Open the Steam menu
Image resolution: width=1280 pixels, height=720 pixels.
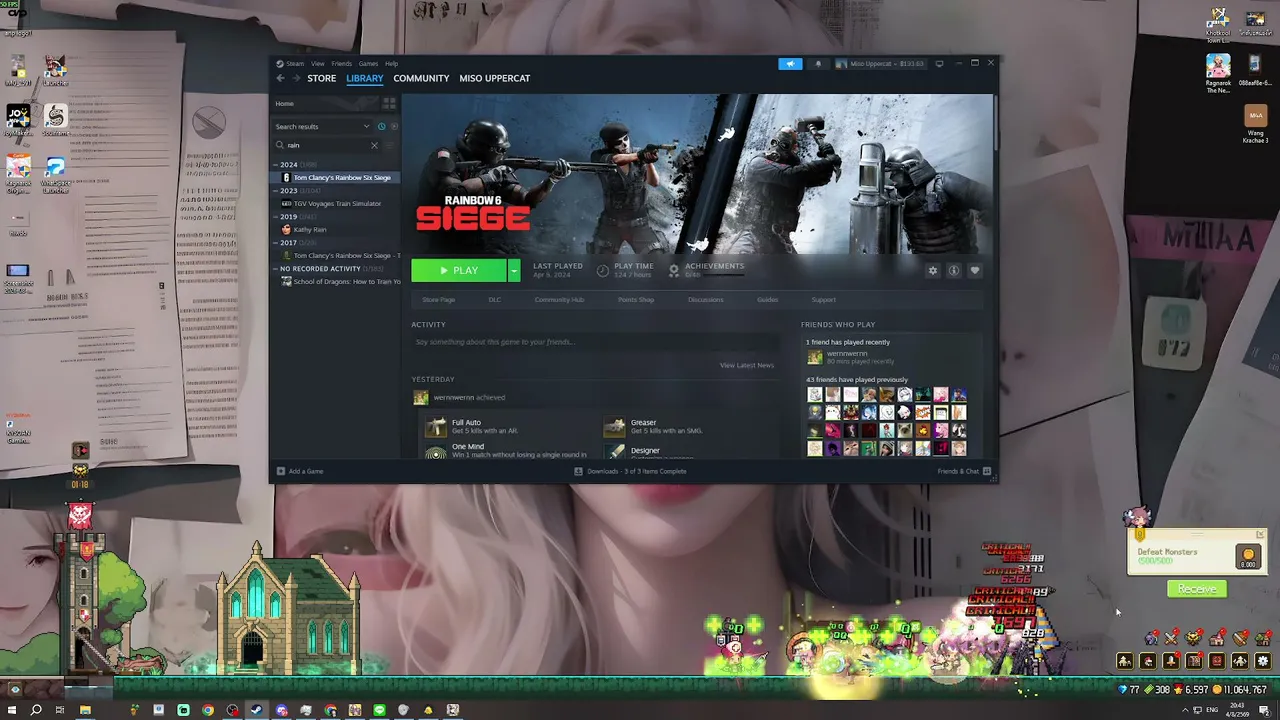tap(295, 64)
